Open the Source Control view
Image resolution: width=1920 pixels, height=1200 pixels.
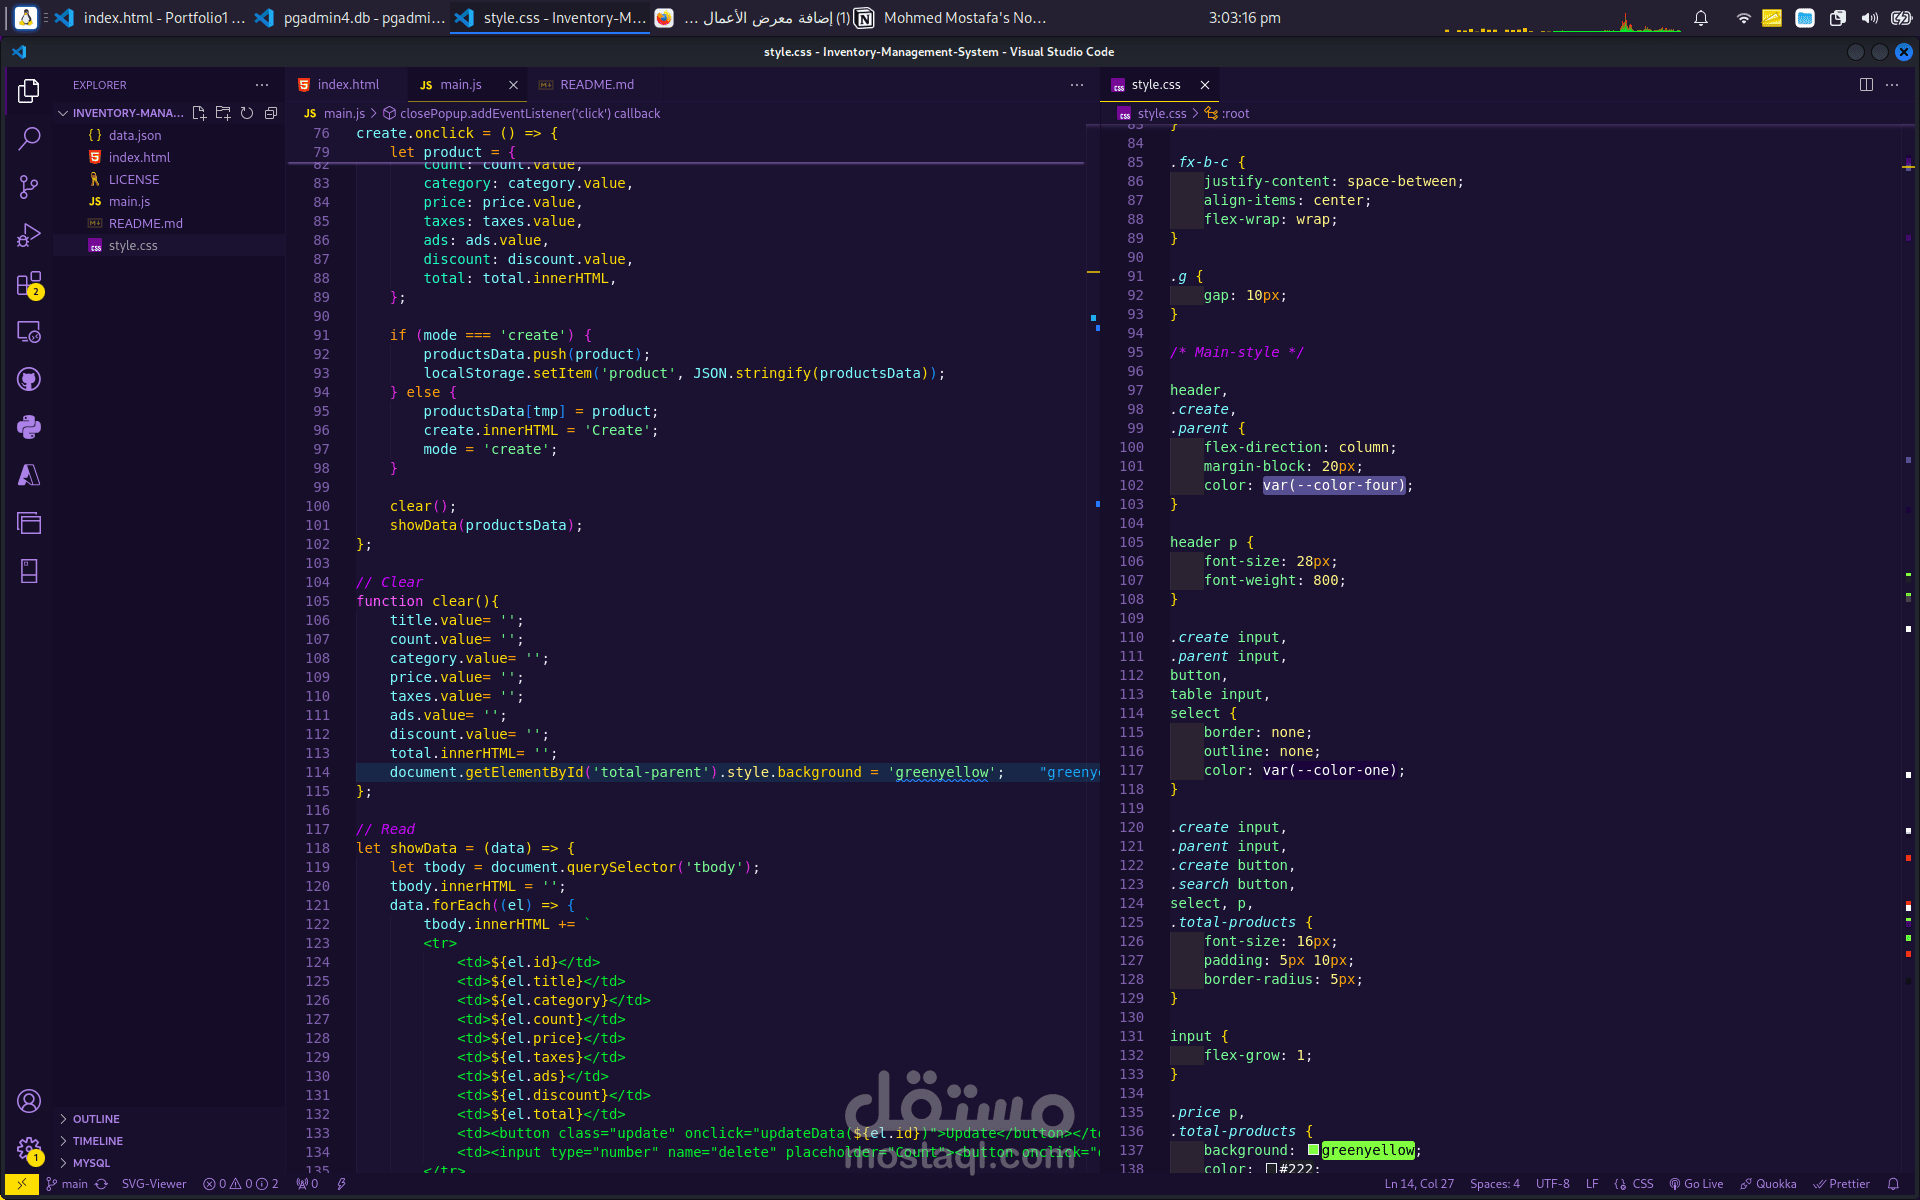coord(29,187)
